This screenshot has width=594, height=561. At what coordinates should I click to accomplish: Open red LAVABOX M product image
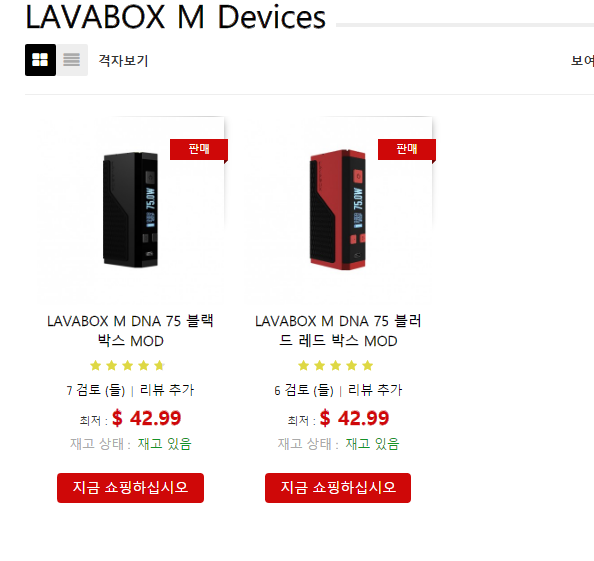[x=339, y=210]
